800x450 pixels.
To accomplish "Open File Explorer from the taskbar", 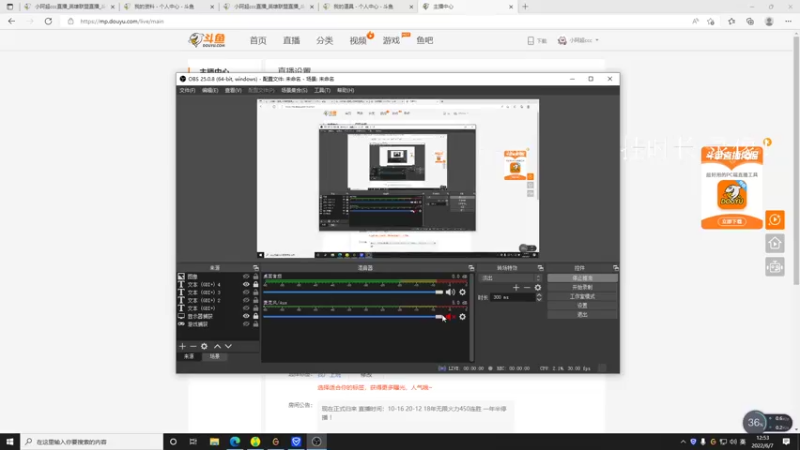I will pos(214,442).
